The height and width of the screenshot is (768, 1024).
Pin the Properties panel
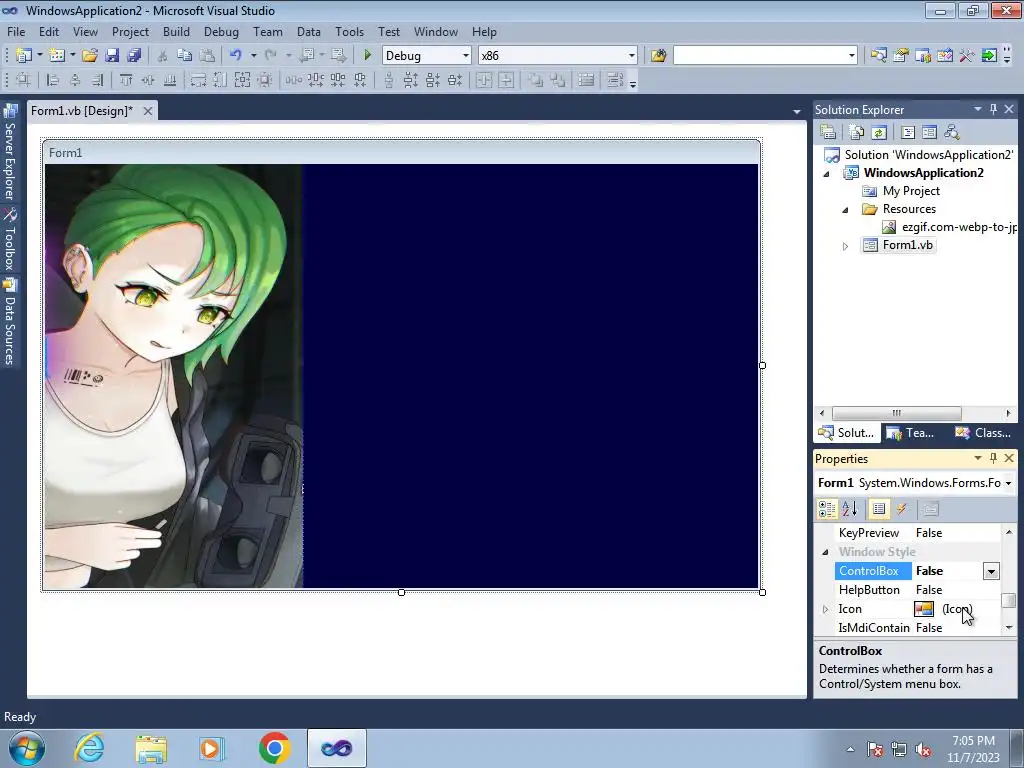click(993, 458)
